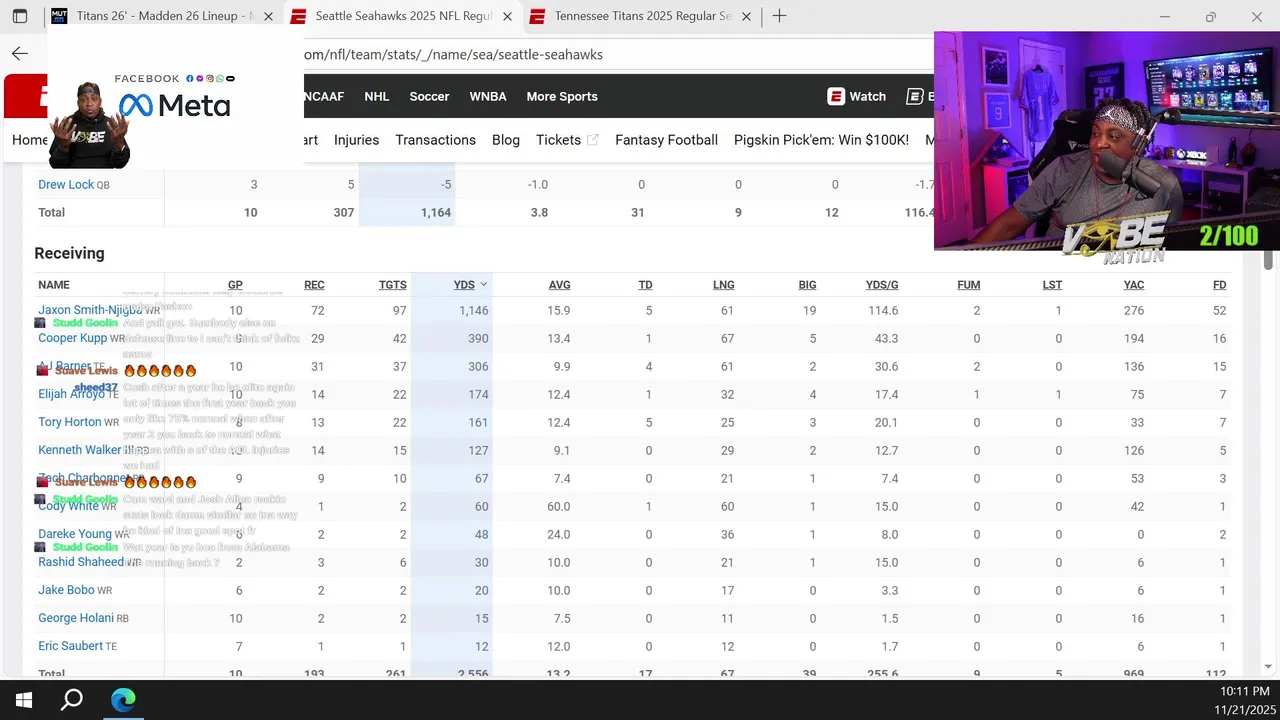The image size is (1280, 720).
Task: Open Windows taskbar search
Action: click(x=72, y=699)
